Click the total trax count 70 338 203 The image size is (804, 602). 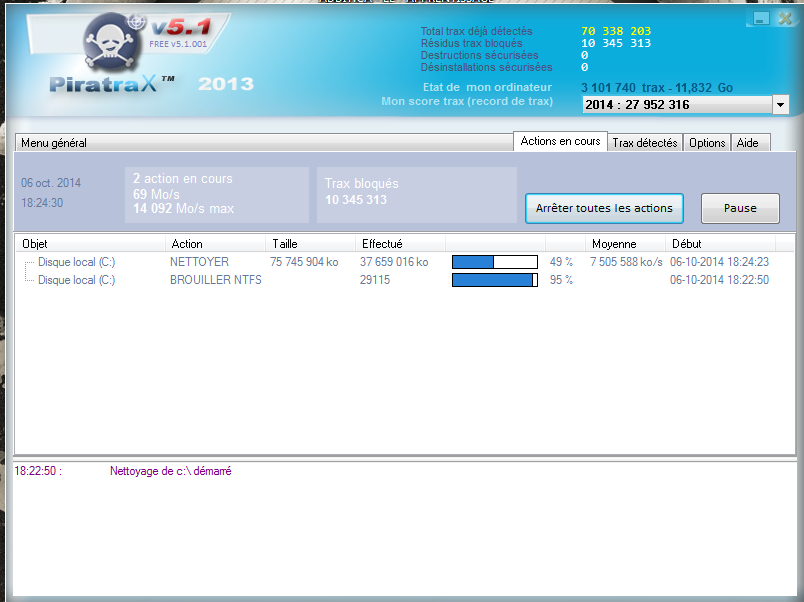tap(616, 31)
